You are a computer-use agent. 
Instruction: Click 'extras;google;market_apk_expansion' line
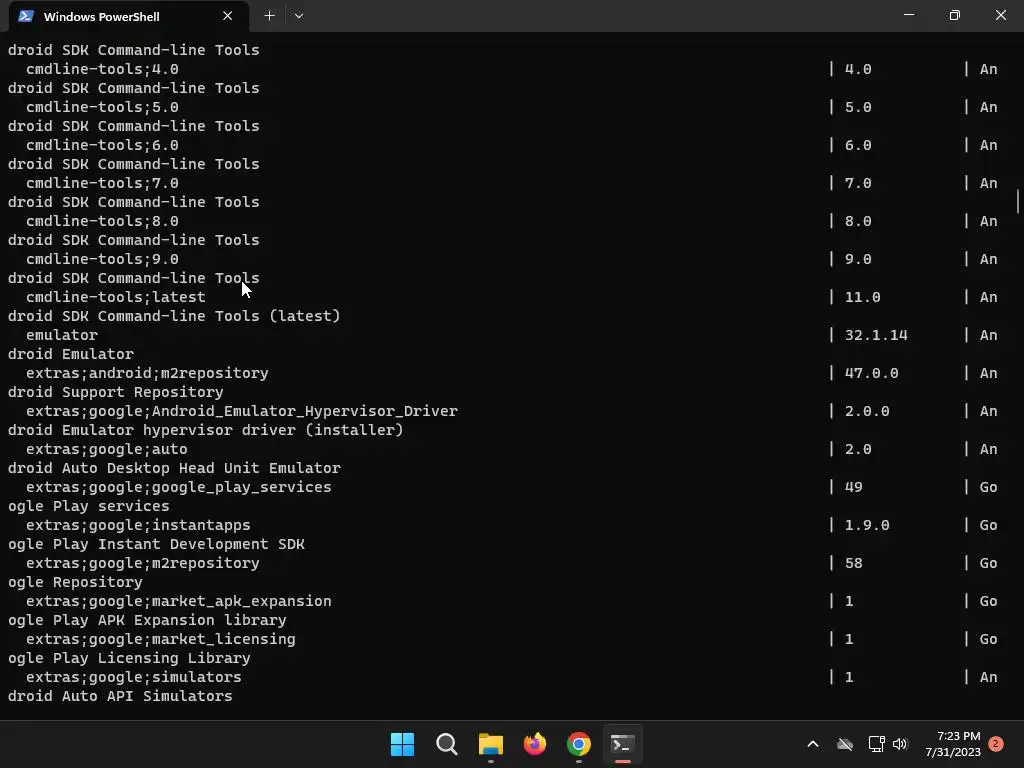point(178,601)
